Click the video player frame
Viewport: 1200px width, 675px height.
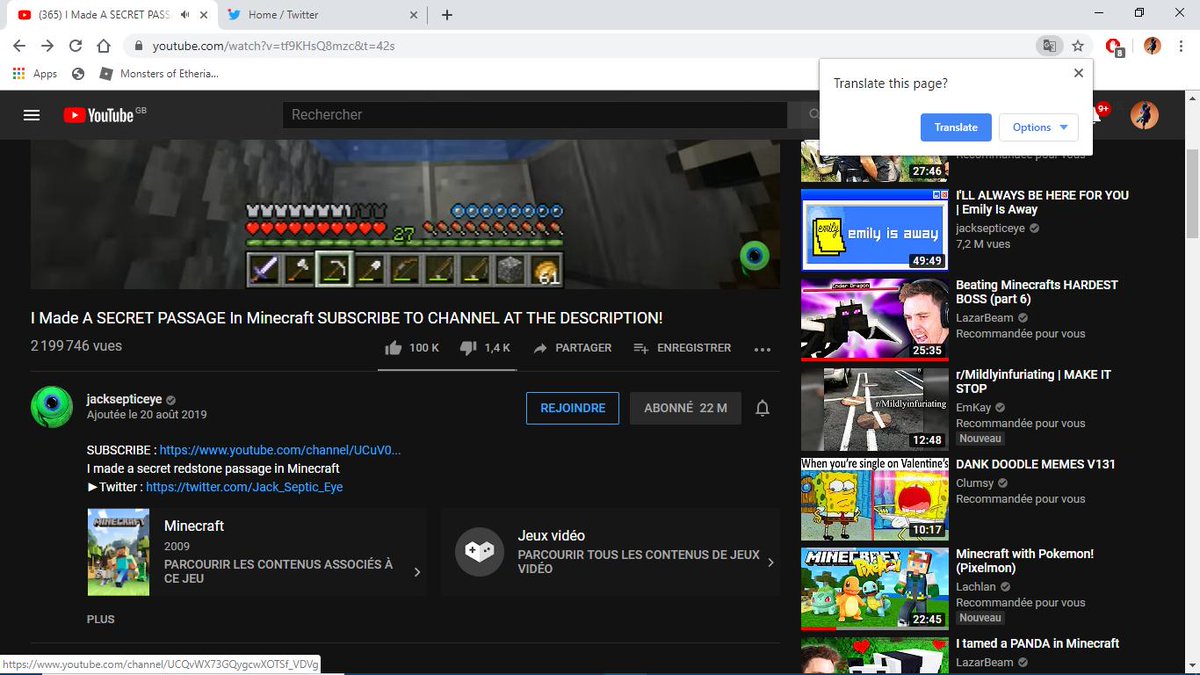point(405,215)
